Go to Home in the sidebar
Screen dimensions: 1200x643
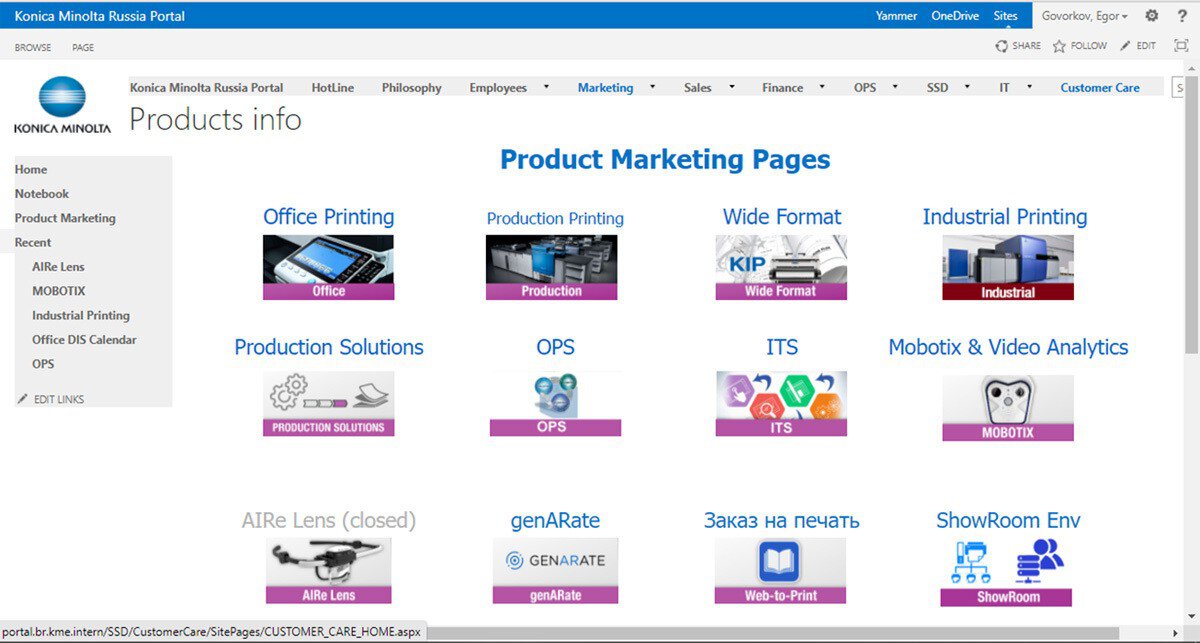(31, 170)
